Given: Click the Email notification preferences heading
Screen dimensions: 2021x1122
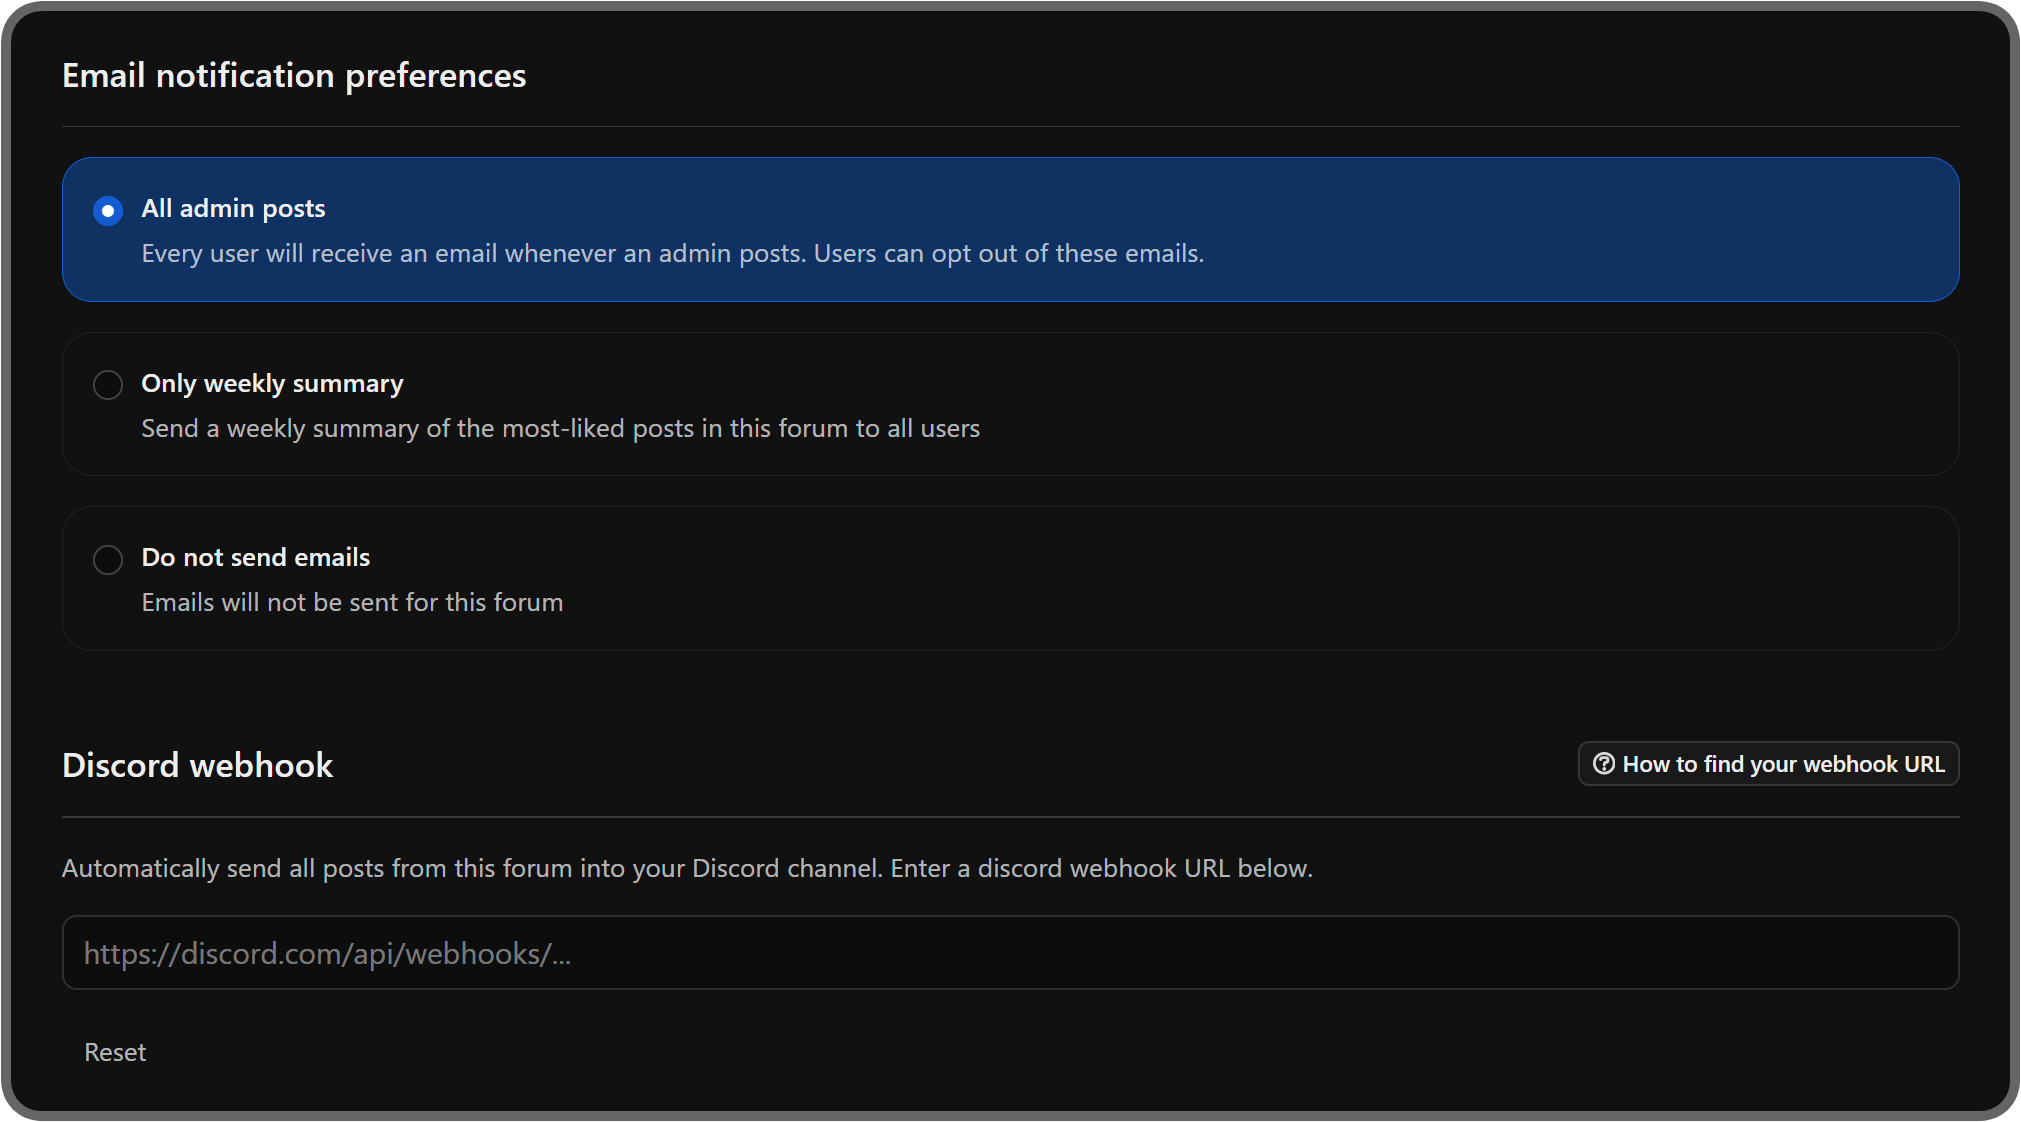Looking at the screenshot, I should coord(294,74).
